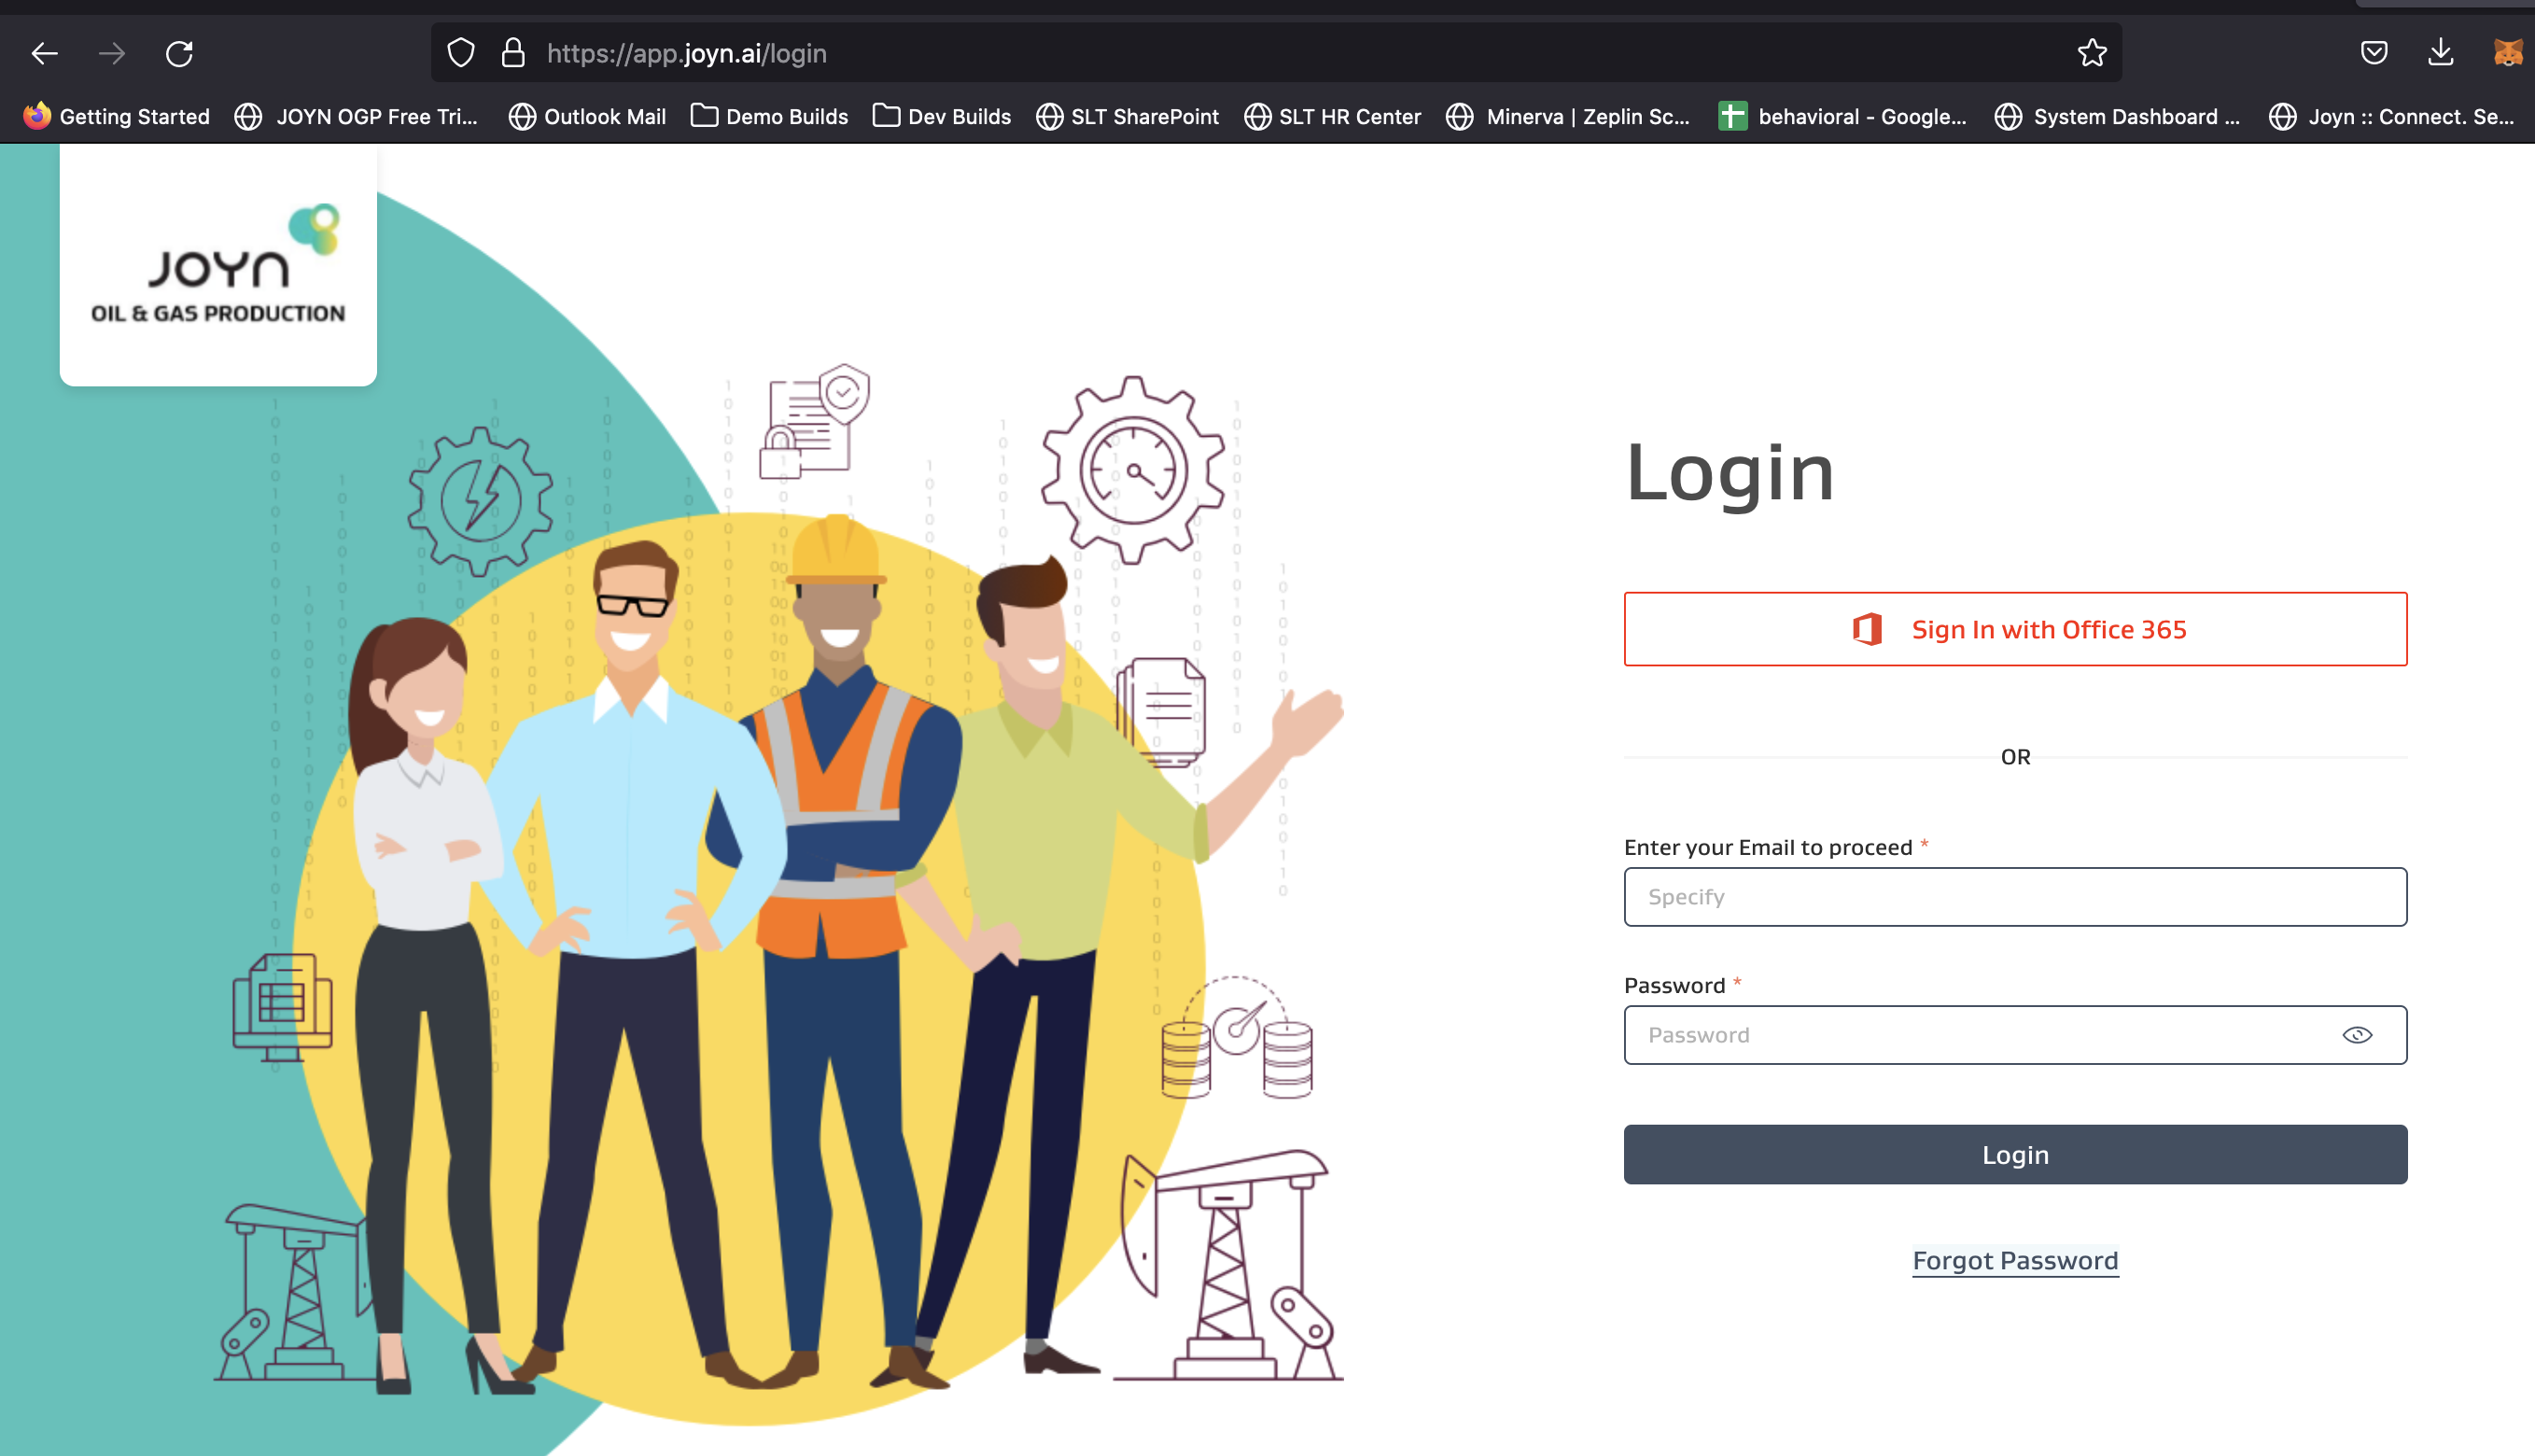2535x1456 pixels.
Task: Click the browser back arrow
Action: click(45, 53)
